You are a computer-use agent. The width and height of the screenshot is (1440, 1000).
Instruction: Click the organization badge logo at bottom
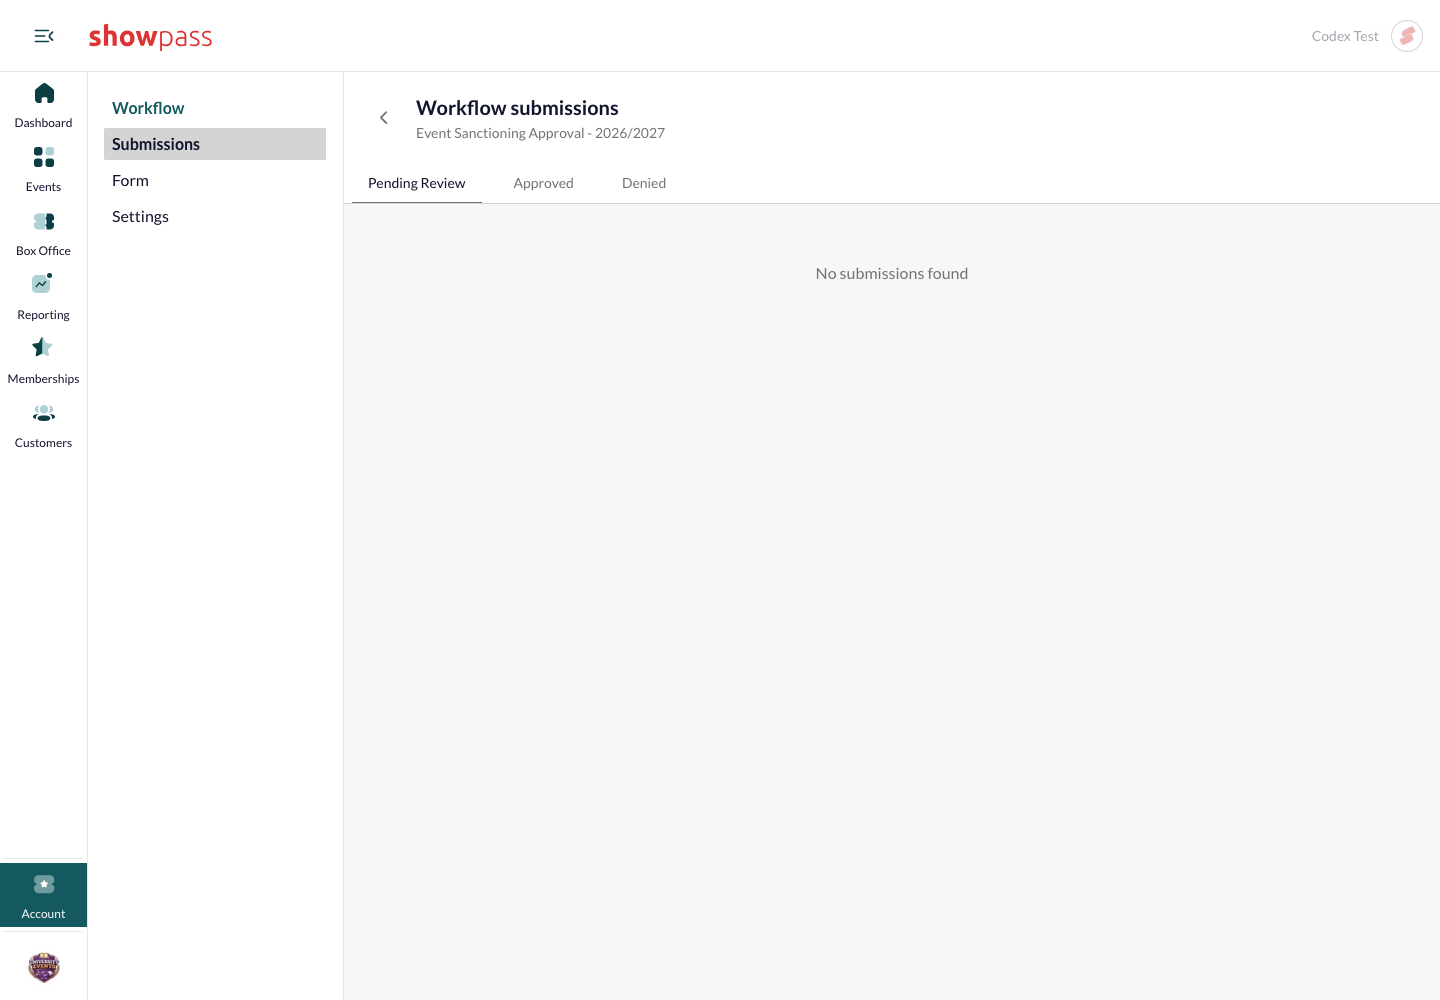[x=44, y=967]
